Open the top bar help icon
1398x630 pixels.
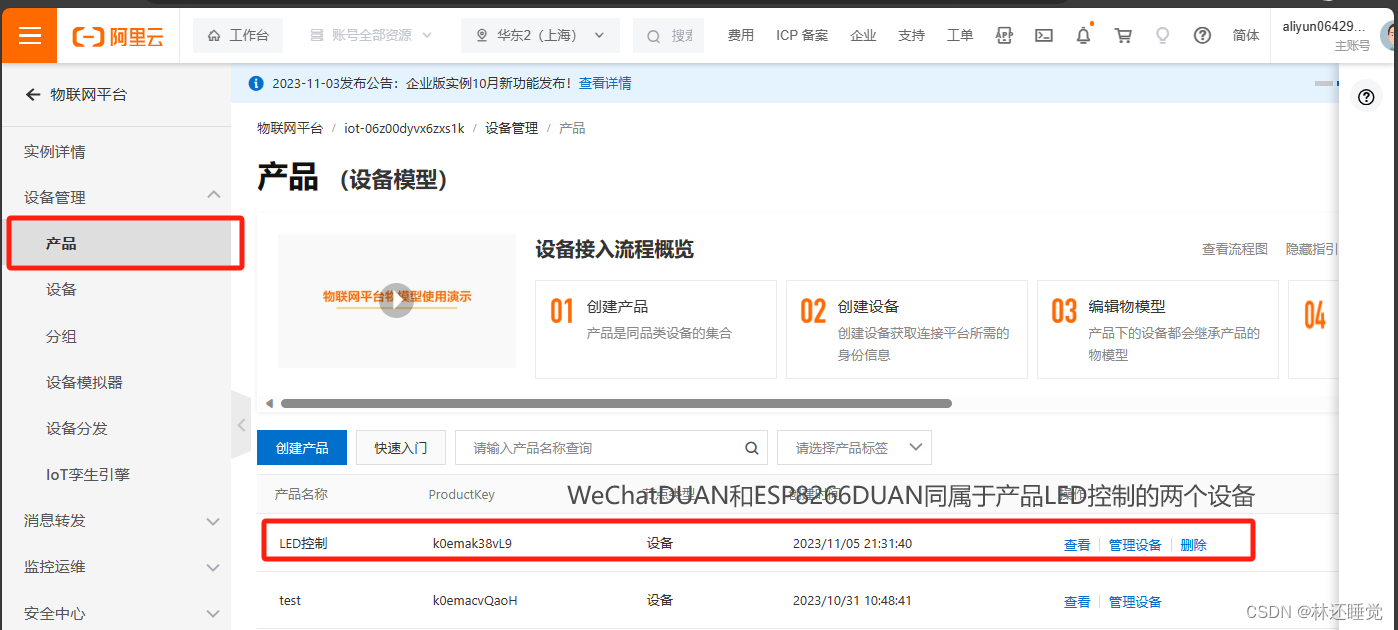(1202, 35)
